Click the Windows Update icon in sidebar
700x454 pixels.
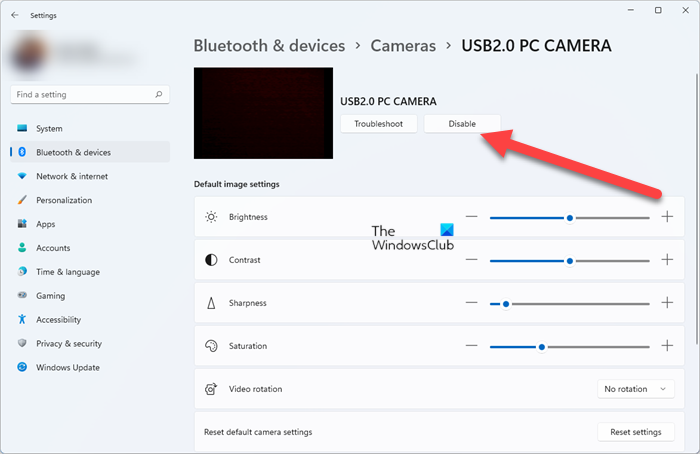[22, 367]
